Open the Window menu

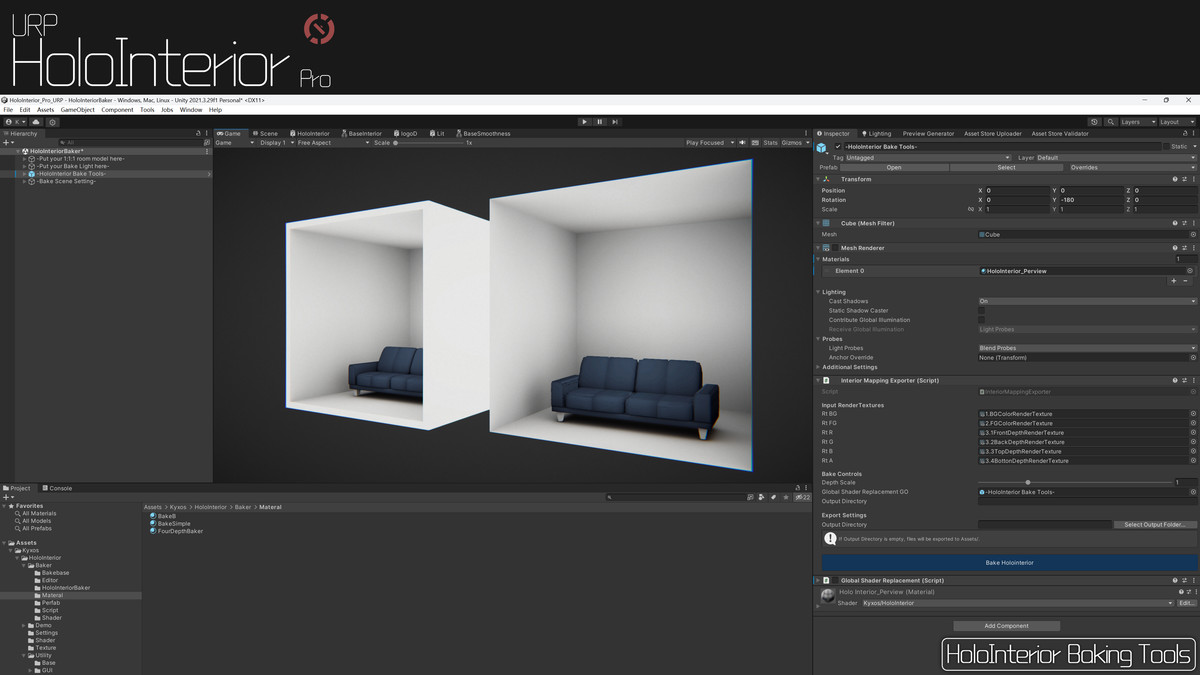tap(190, 110)
